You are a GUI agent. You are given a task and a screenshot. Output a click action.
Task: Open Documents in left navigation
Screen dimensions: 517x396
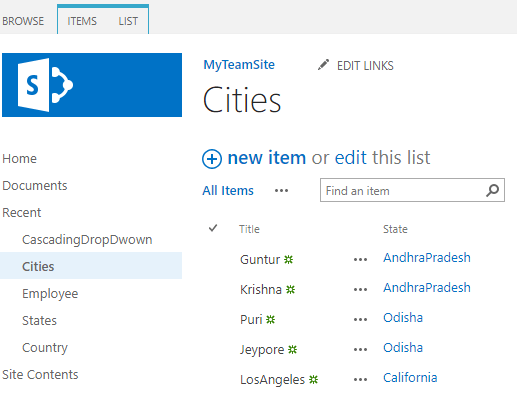pyautogui.click(x=35, y=185)
